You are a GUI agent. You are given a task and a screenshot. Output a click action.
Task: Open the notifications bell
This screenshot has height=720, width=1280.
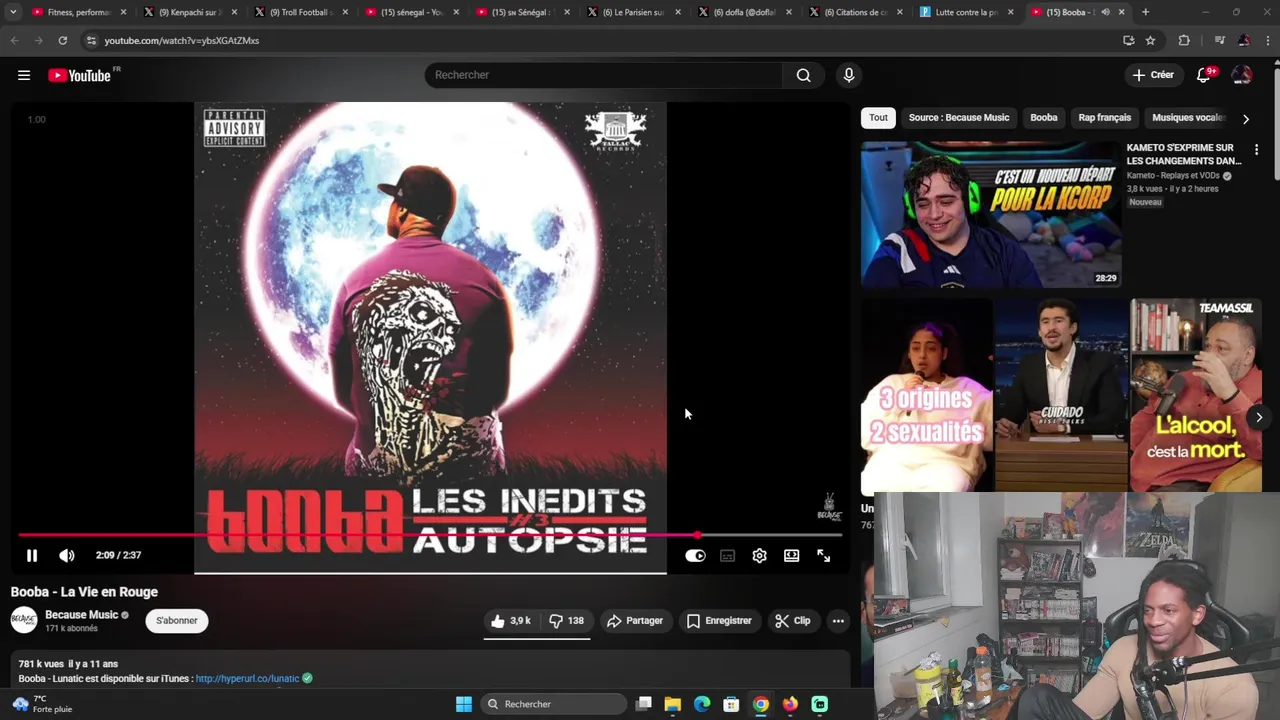1204,75
